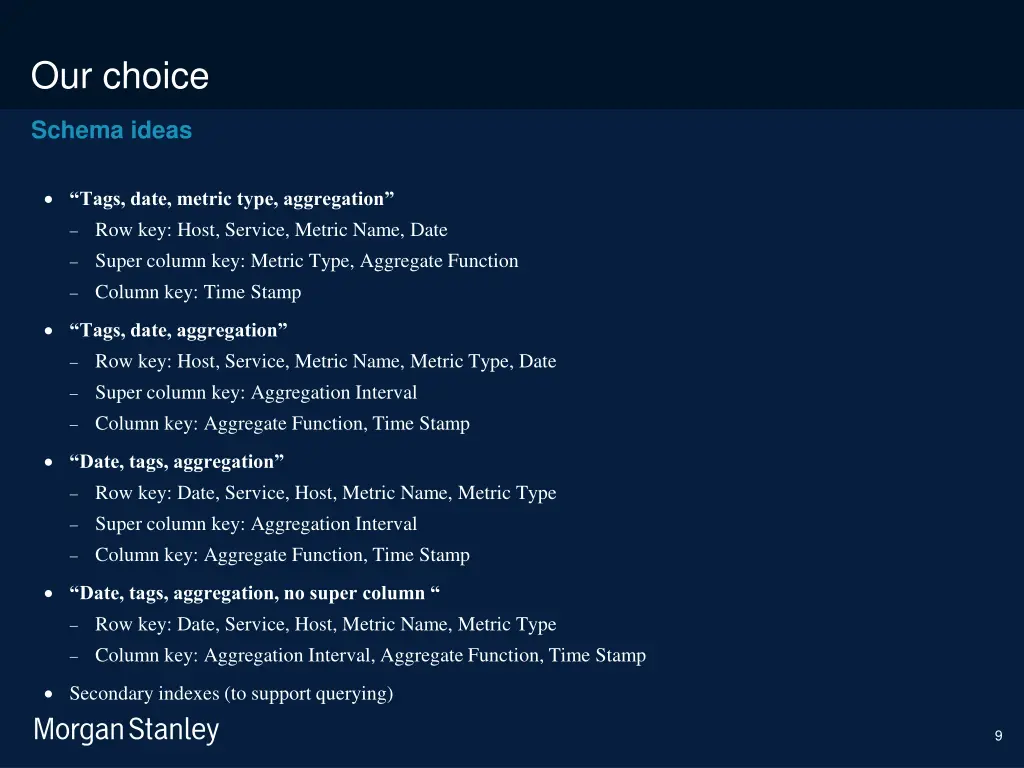Click super column key line under "Date, tags, aggregation"

click(x=256, y=524)
